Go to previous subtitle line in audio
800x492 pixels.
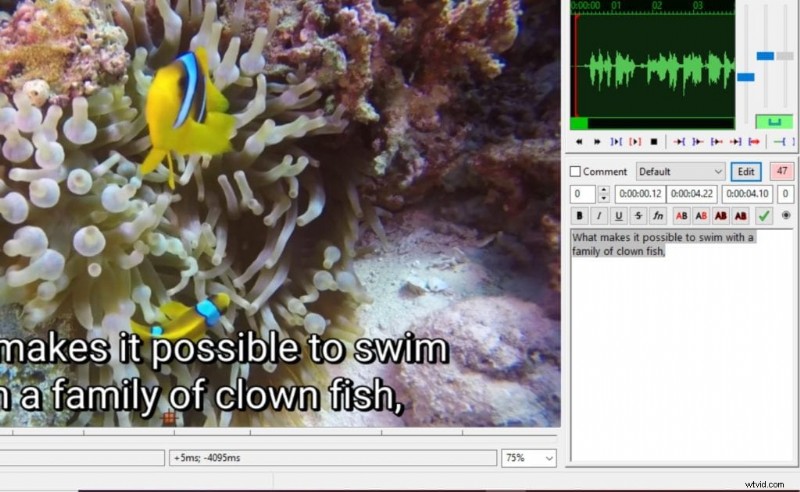click(x=579, y=142)
